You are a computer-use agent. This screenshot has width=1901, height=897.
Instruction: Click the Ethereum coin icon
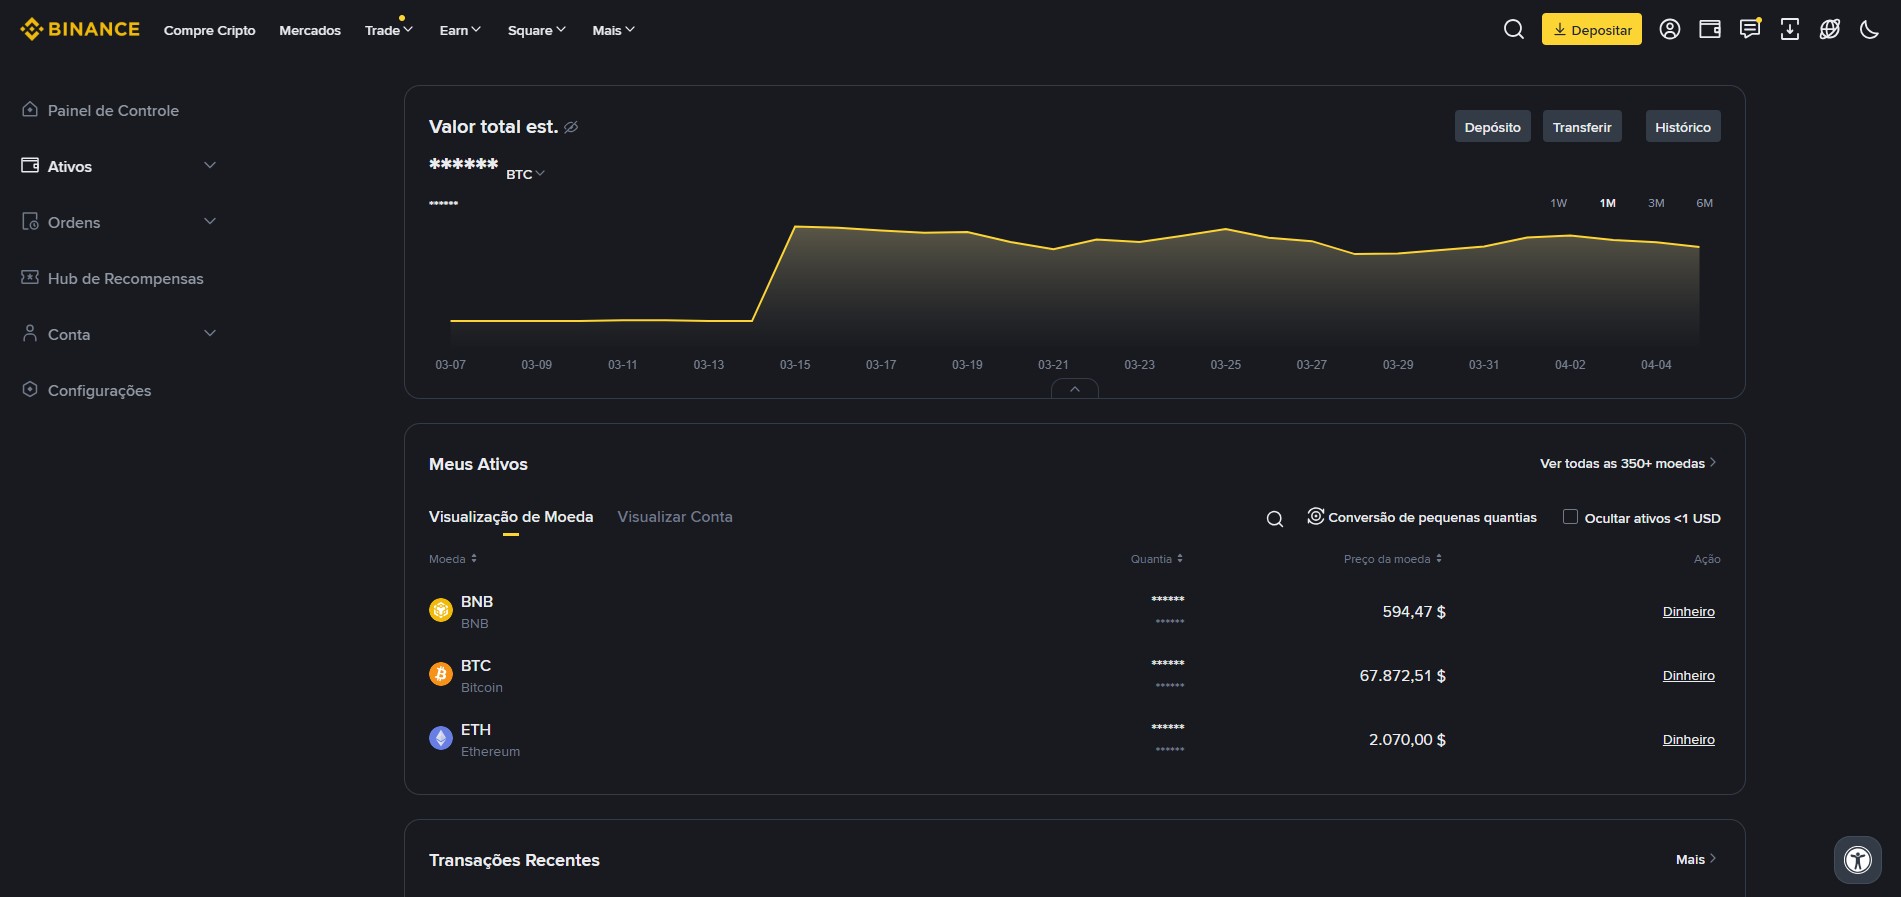[x=441, y=738]
